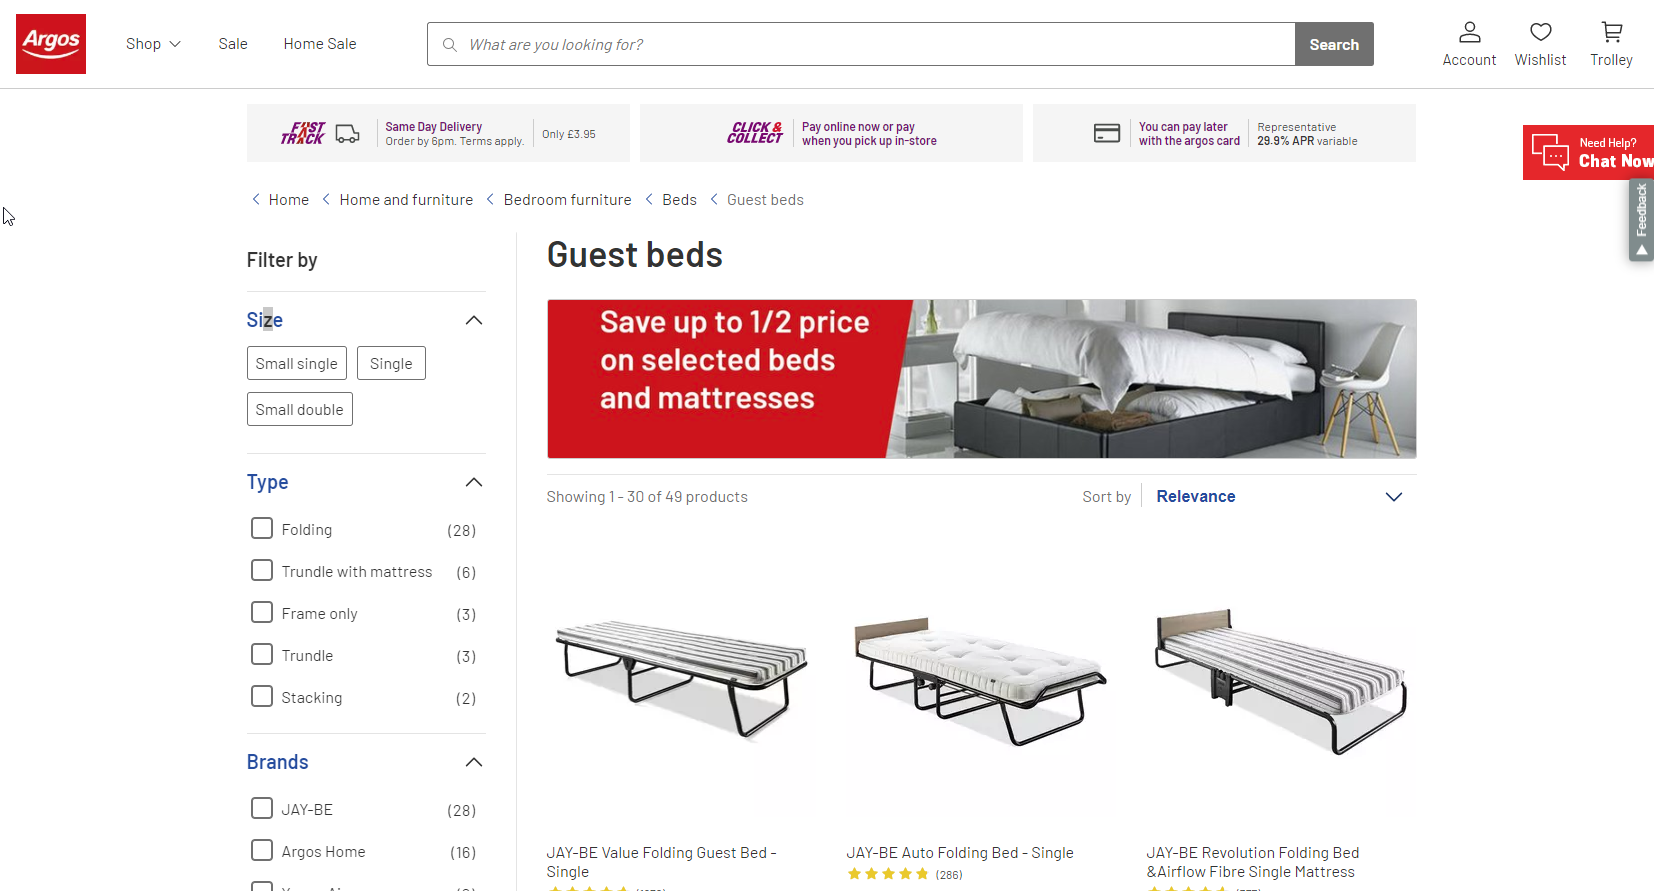Screen dimensions: 1654x891
Task: Select Home Sale in the navigation
Action: coord(319,44)
